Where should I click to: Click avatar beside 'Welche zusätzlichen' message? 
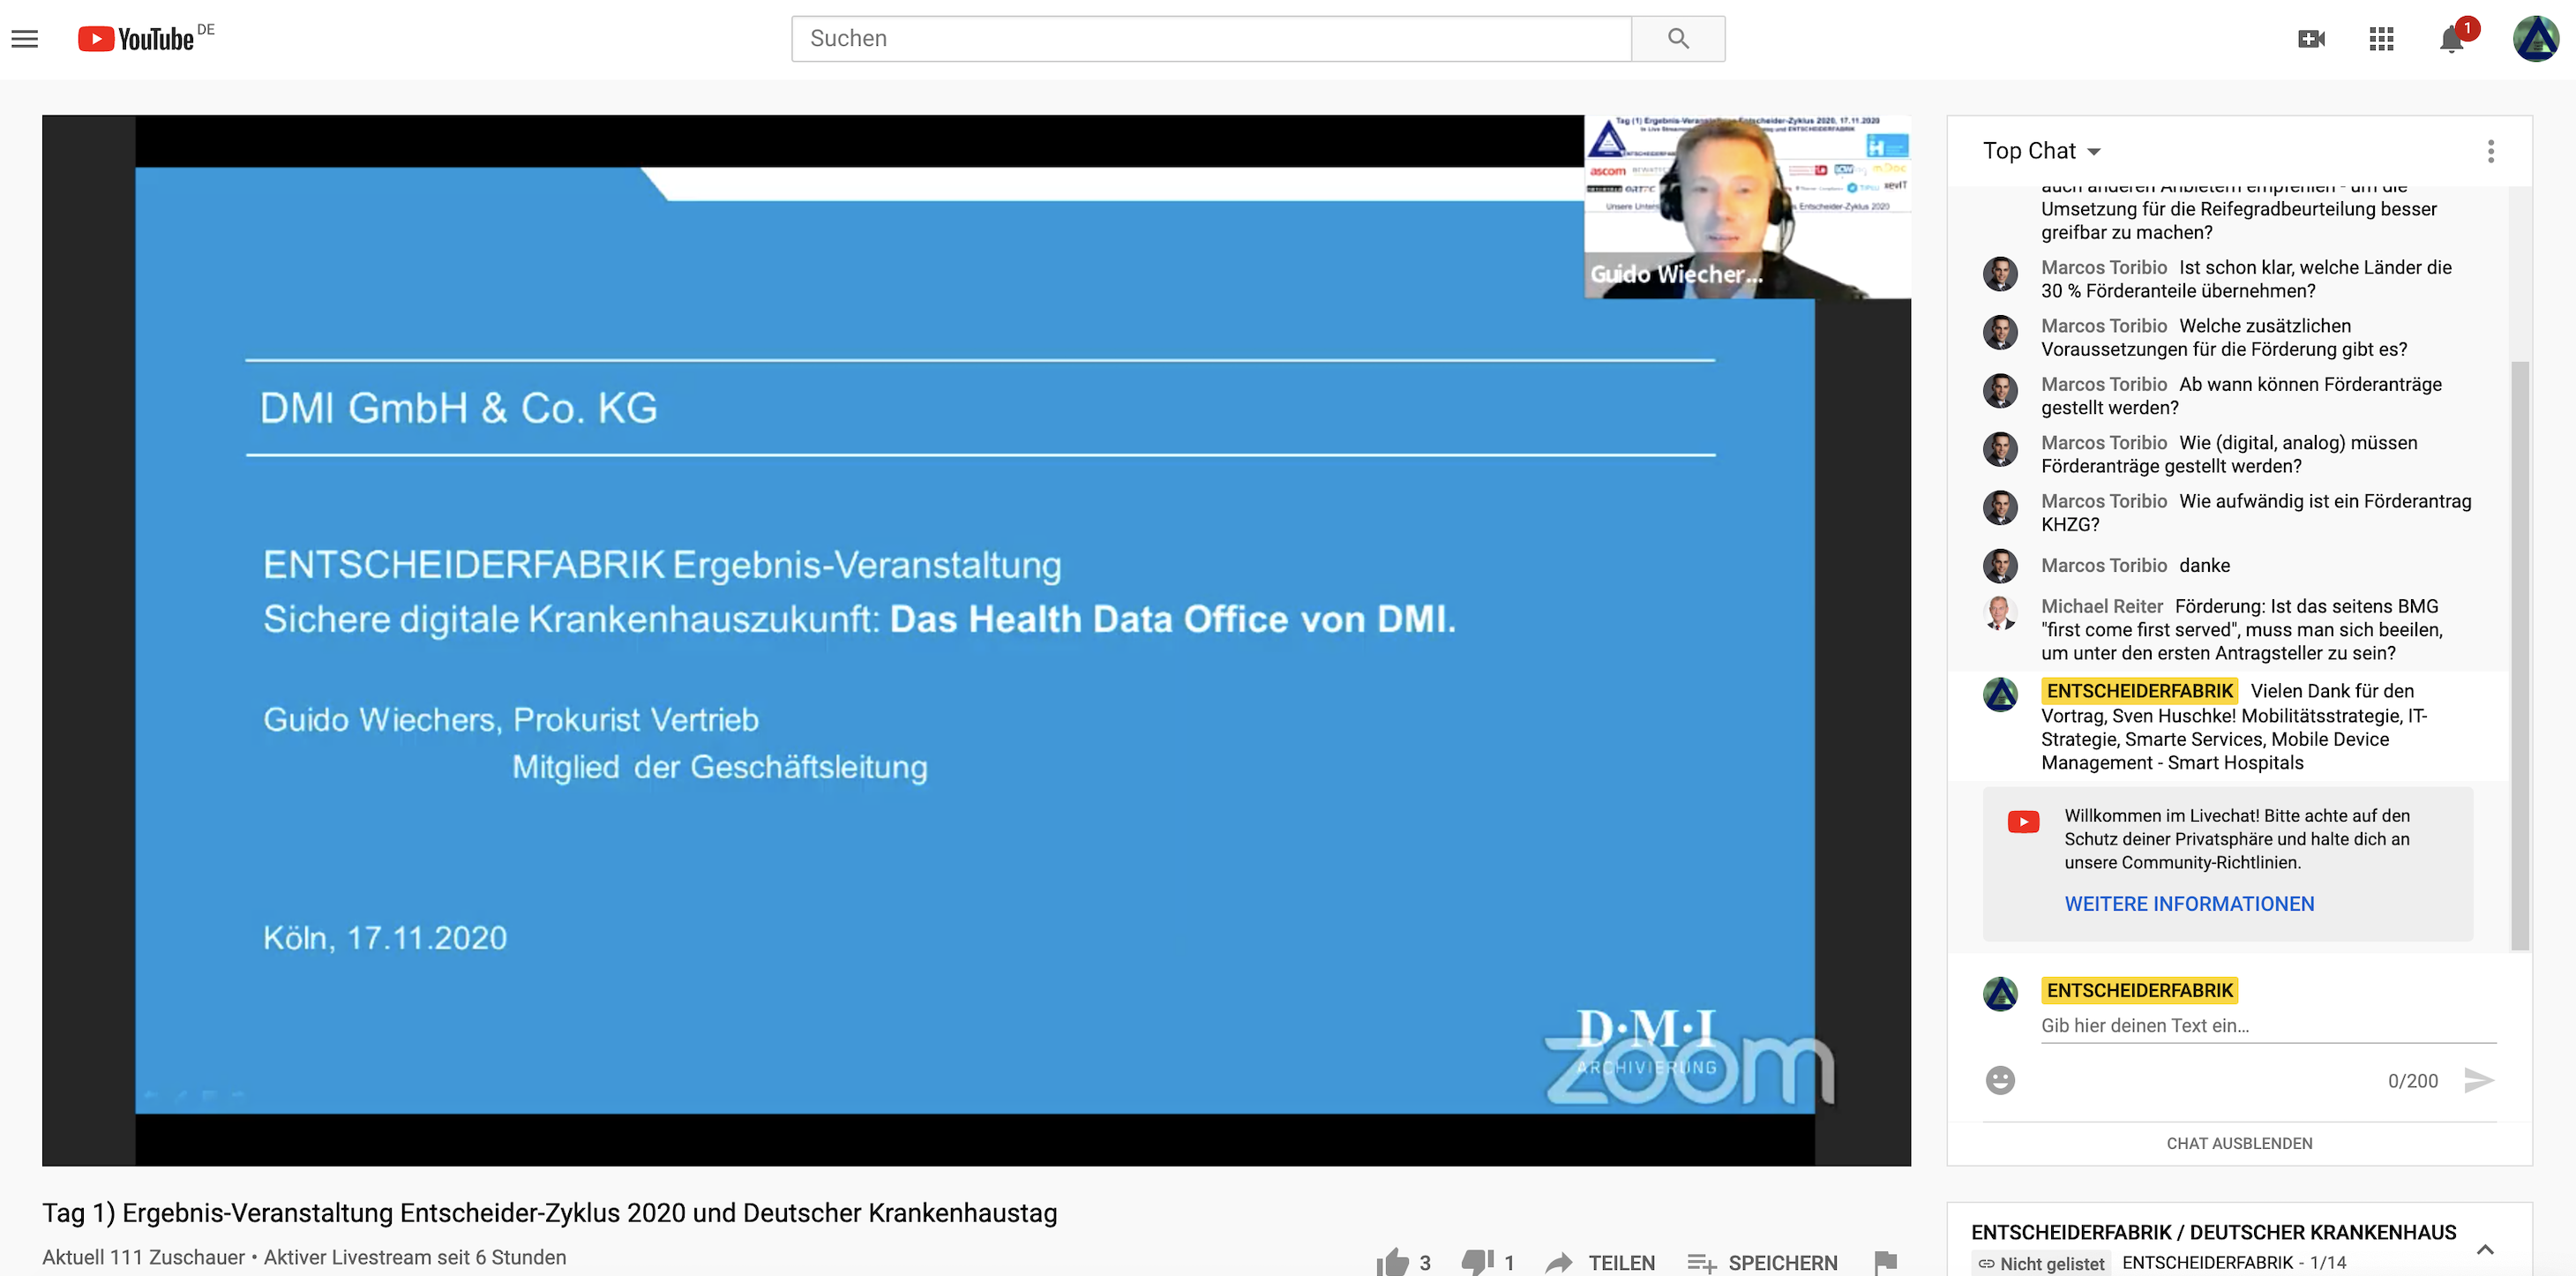(x=2000, y=332)
